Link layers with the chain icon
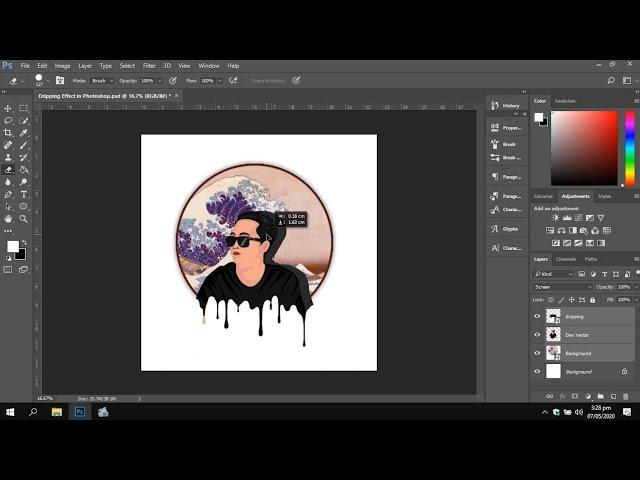Screen dimensions: 640x480 tap(549, 396)
